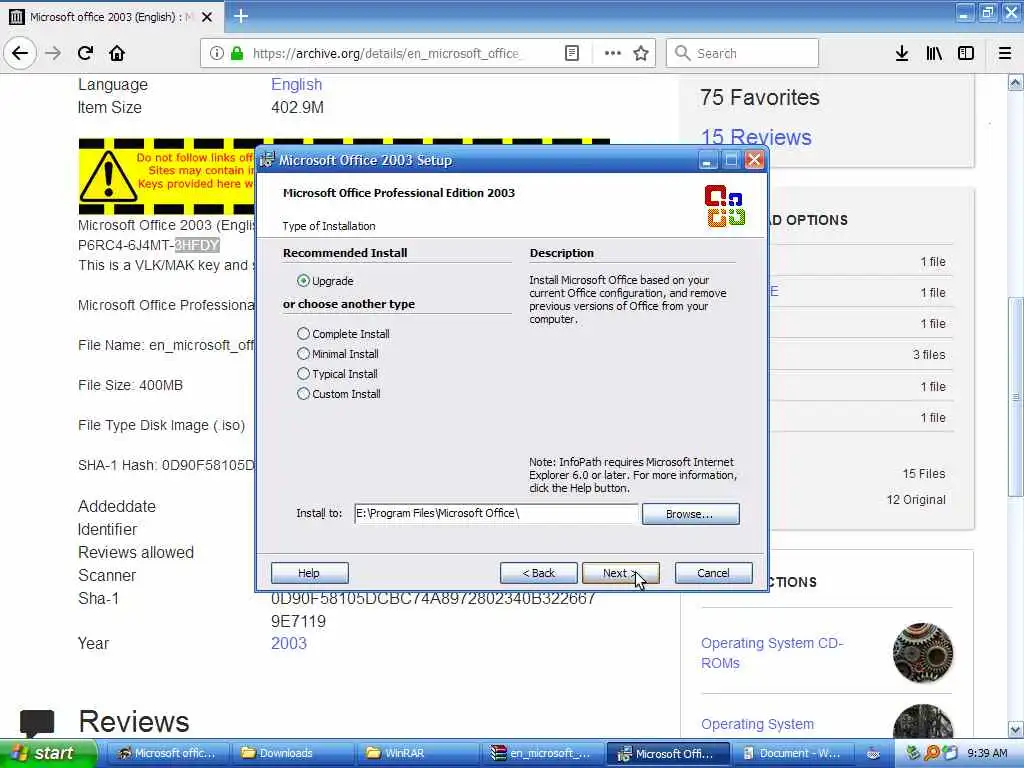Switch to Firefox Microsoft offic taskbar item
Viewport: 1024px width, 768px height.
click(168, 754)
